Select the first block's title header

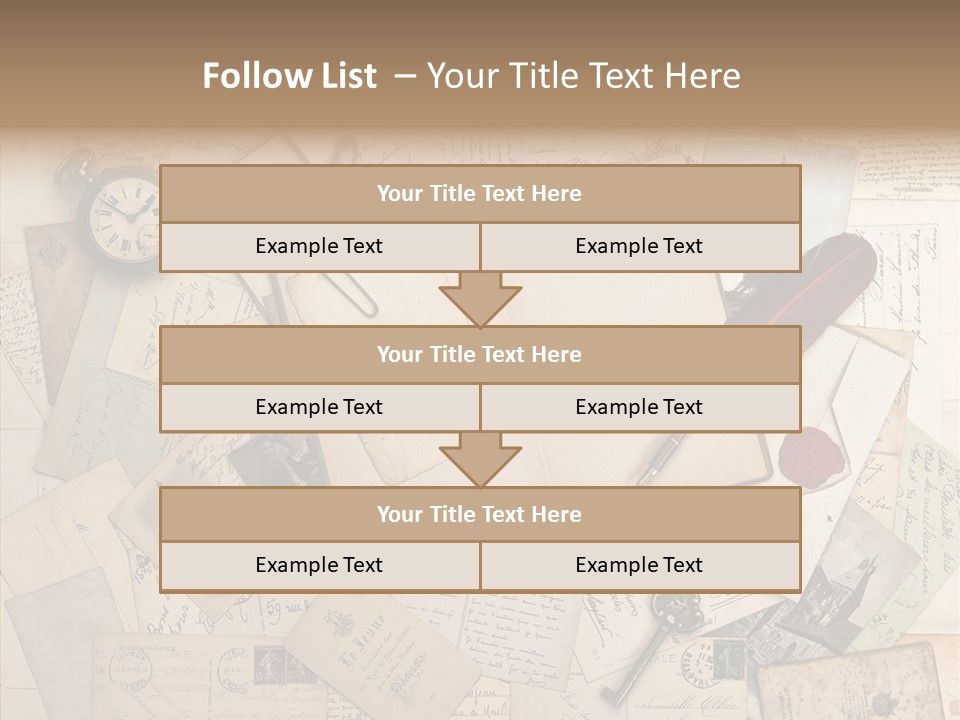(x=480, y=194)
